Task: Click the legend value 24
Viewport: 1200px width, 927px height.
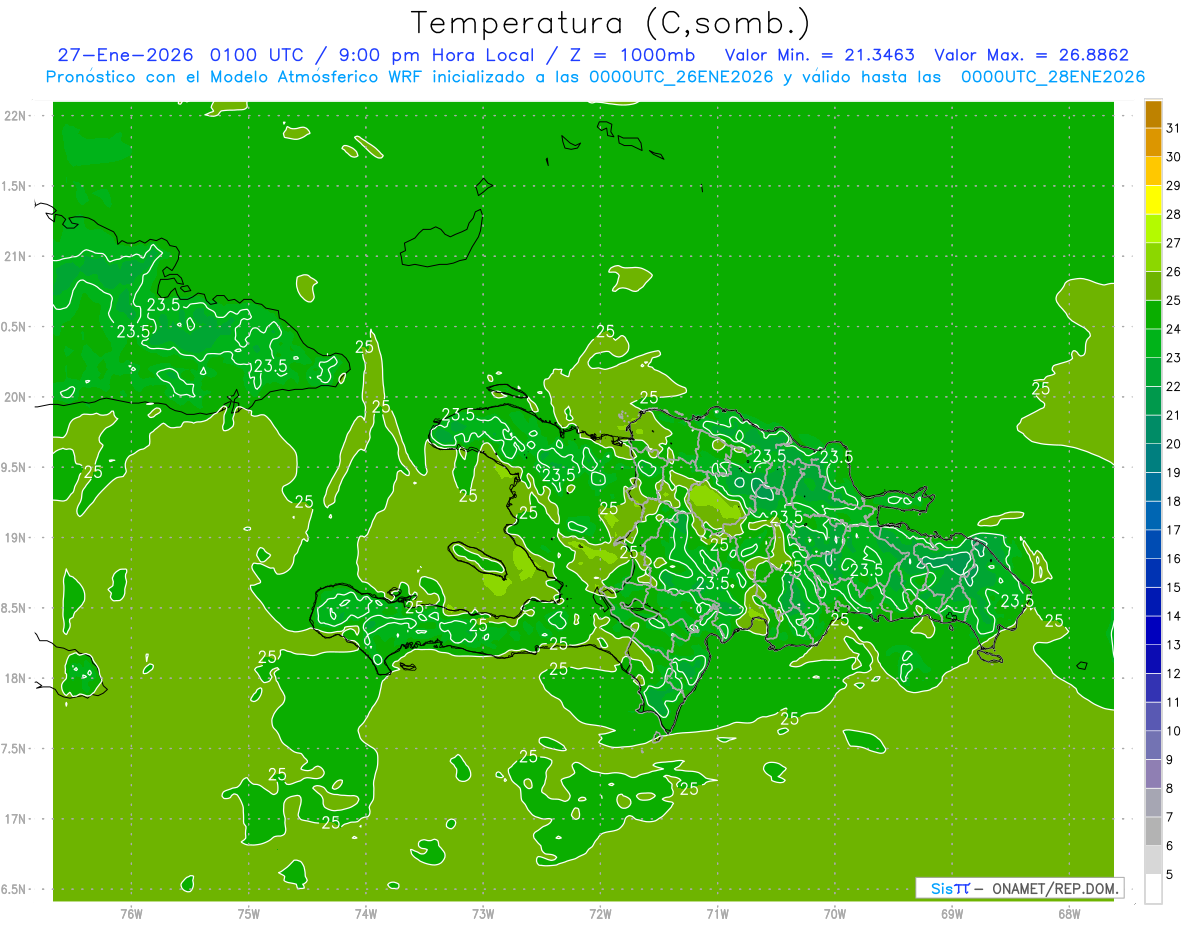Action: click(x=1173, y=329)
